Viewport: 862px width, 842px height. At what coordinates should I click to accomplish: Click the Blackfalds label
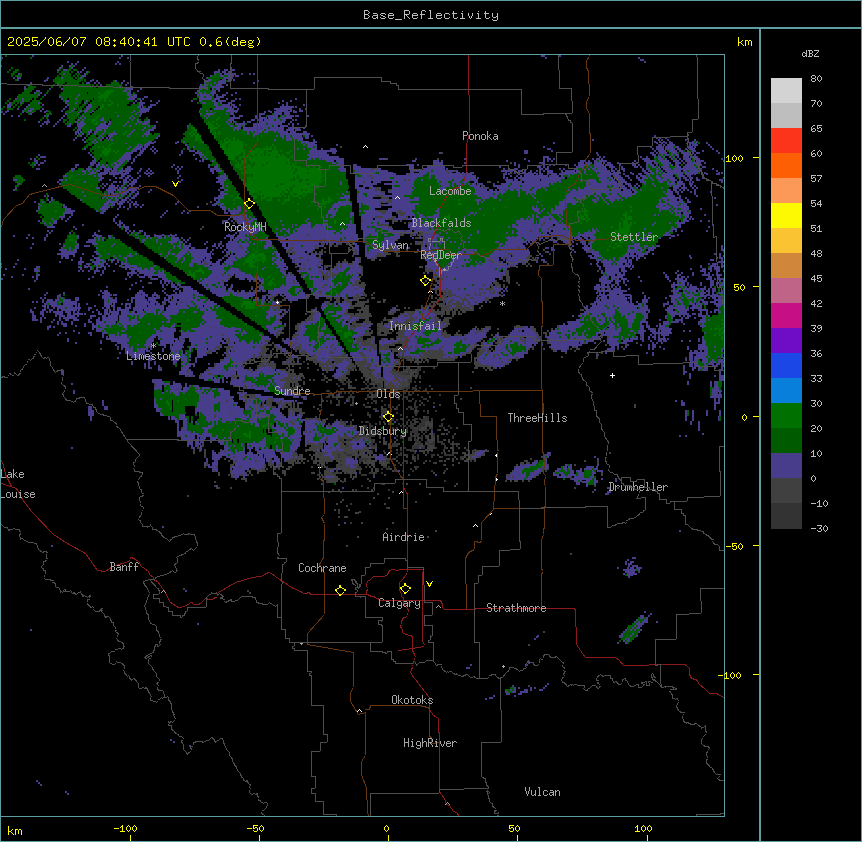coord(441,223)
